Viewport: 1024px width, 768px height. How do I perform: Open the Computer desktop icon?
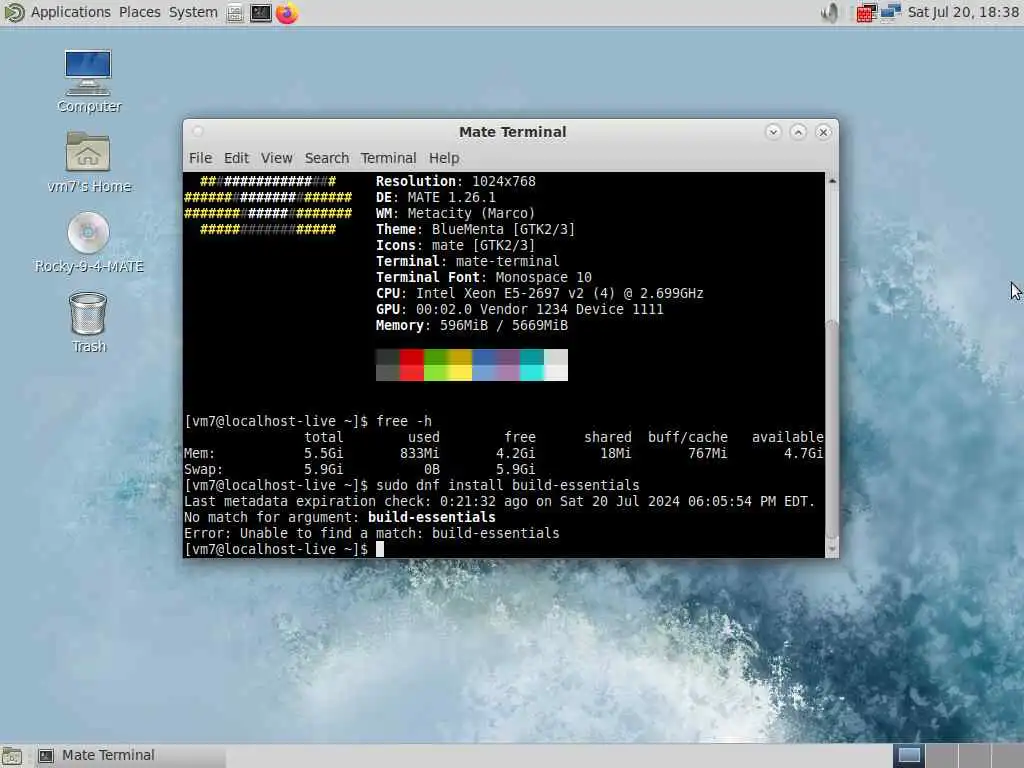[x=88, y=80]
